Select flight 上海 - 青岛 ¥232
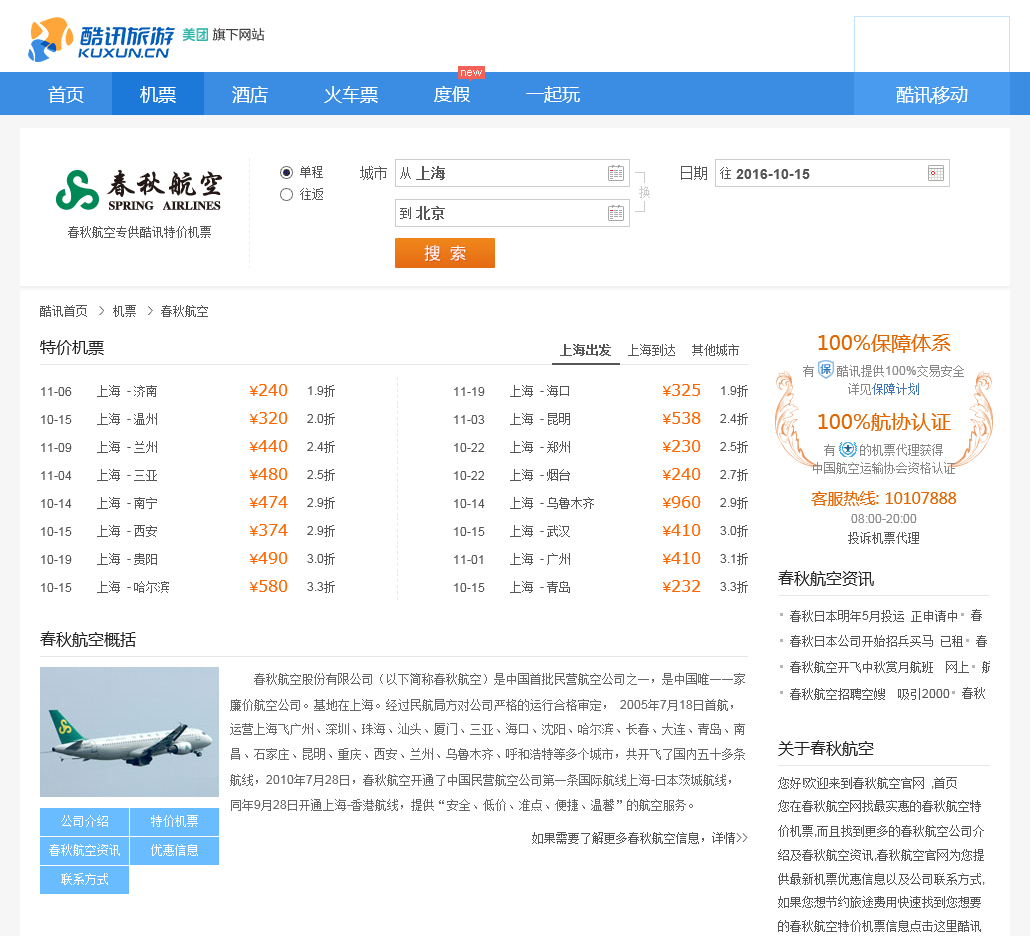1030x936 pixels. tap(600, 587)
